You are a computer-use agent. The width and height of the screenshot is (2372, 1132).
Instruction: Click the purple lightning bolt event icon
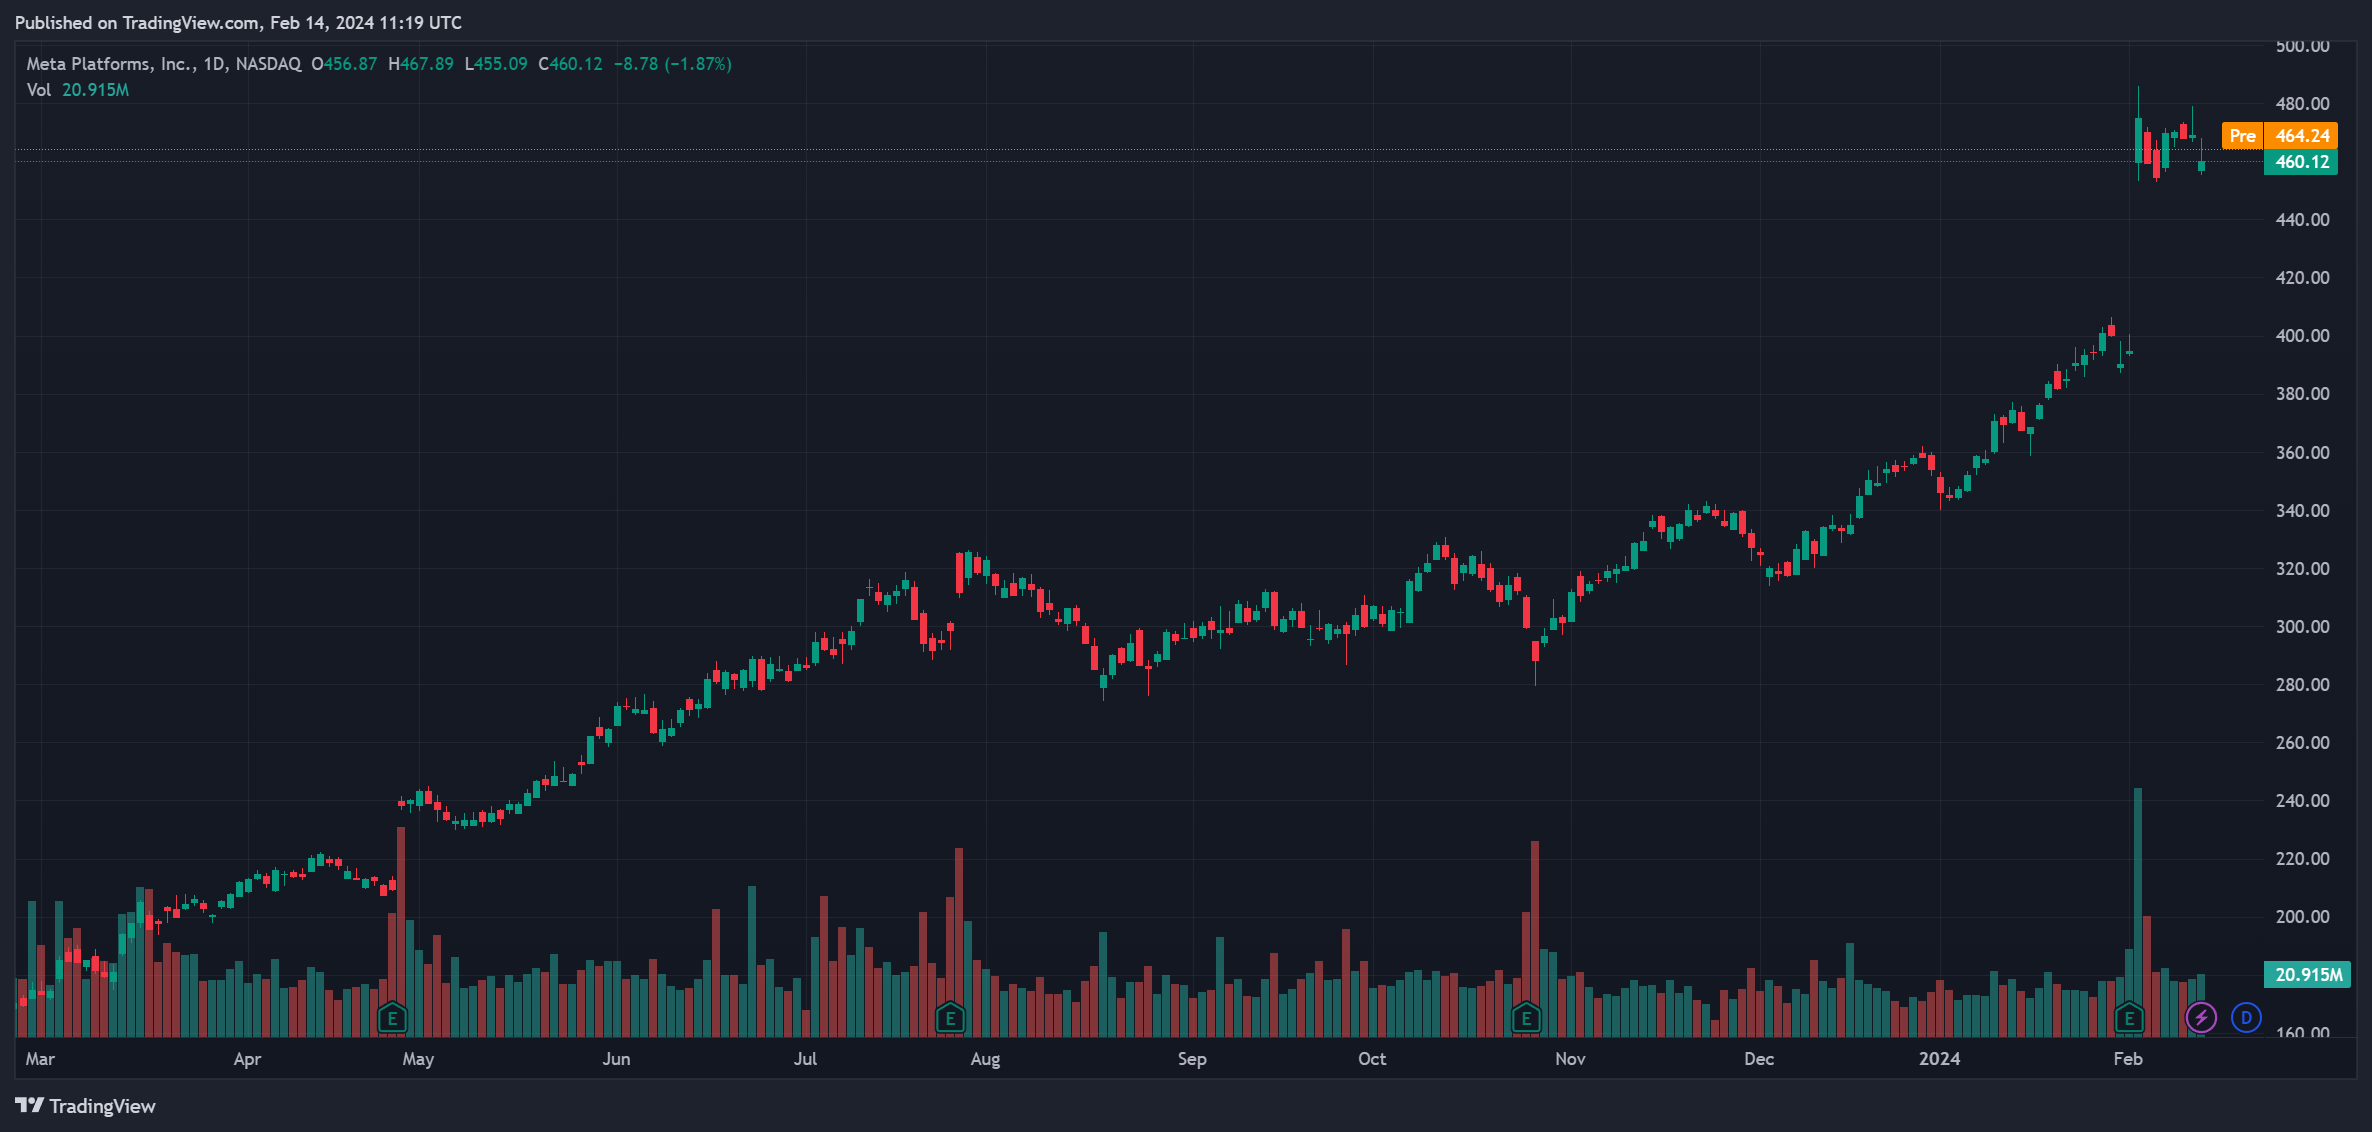pyautogui.click(x=2201, y=1018)
